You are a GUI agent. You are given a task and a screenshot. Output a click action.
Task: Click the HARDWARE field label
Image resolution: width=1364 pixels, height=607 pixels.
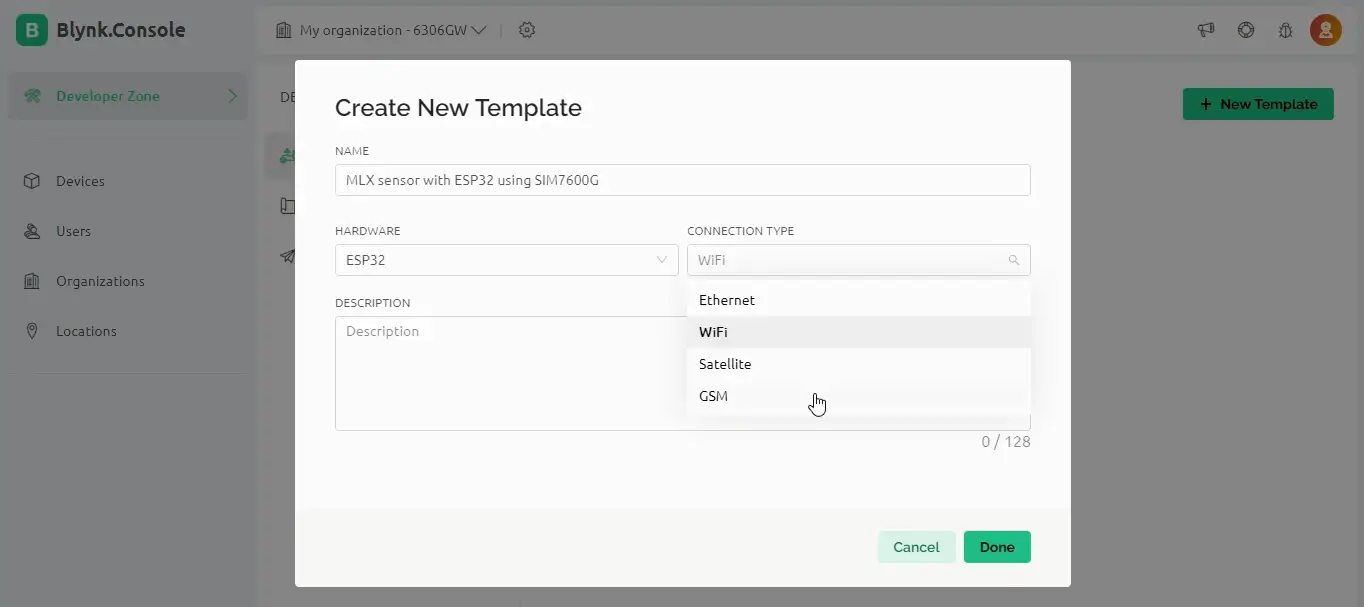tap(367, 231)
